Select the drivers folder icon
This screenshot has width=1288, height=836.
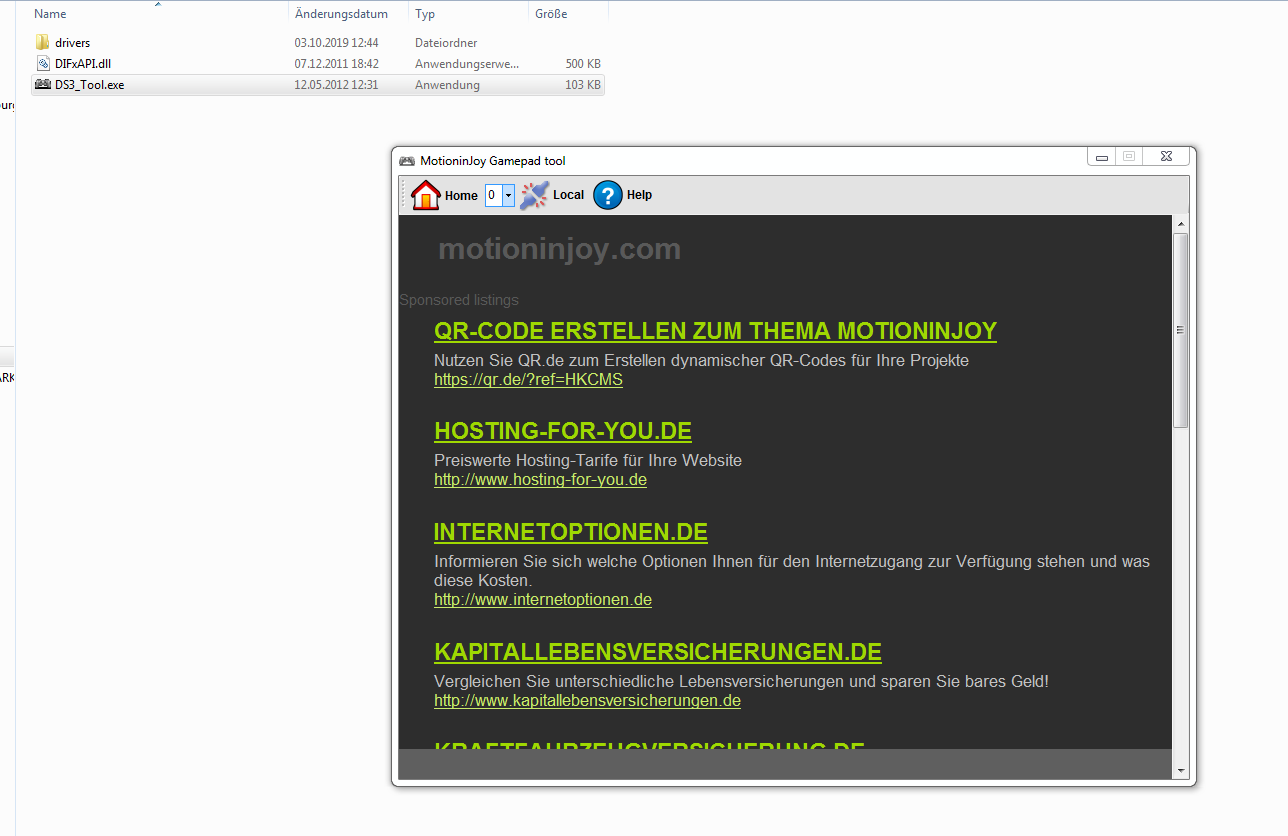[x=42, y=43]
